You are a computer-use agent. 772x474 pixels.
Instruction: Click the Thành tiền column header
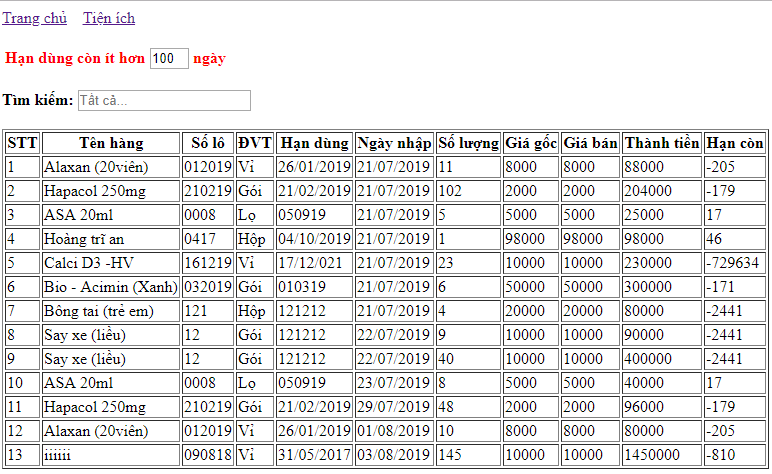click(662, 143)
